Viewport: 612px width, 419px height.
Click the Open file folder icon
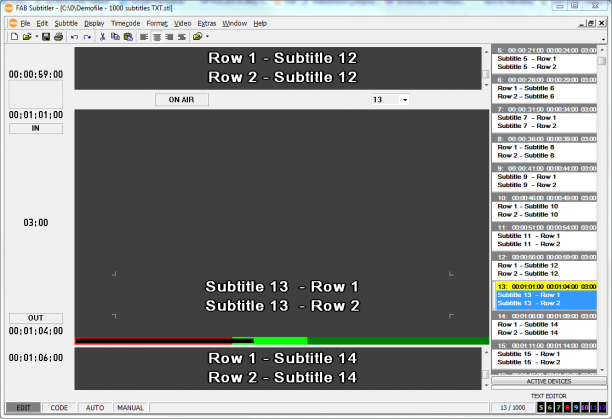pyautogui.click(x=27, y=37)
